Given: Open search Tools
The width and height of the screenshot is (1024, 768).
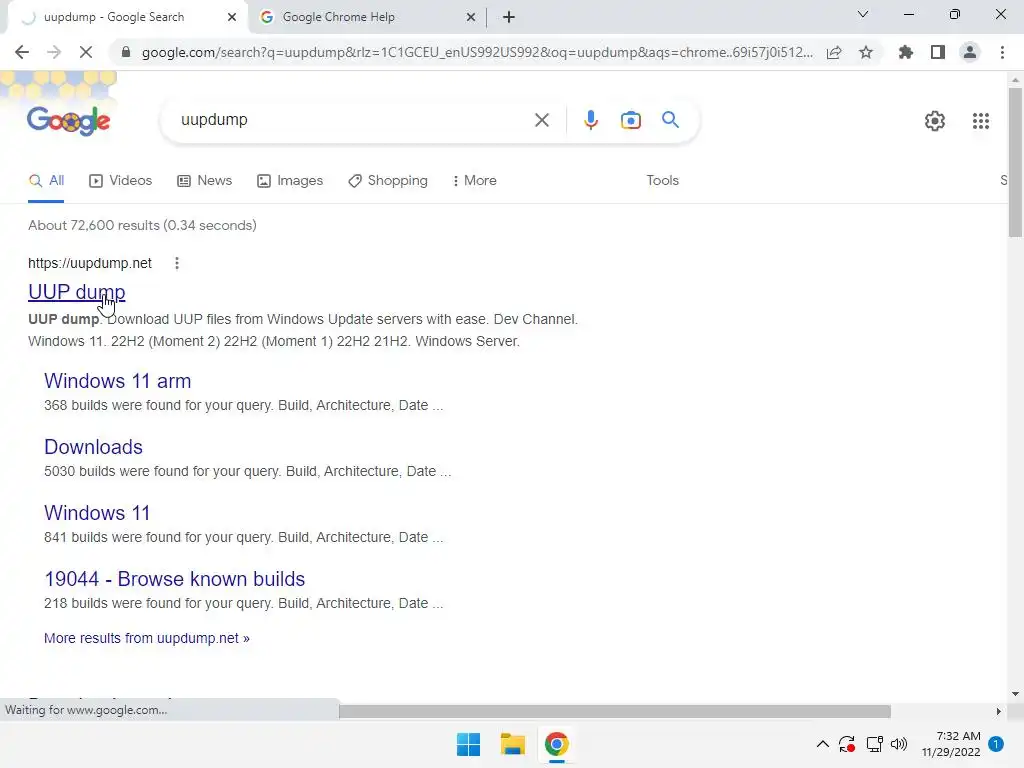Looking at the screenshot, I should [x=662, y=181].
